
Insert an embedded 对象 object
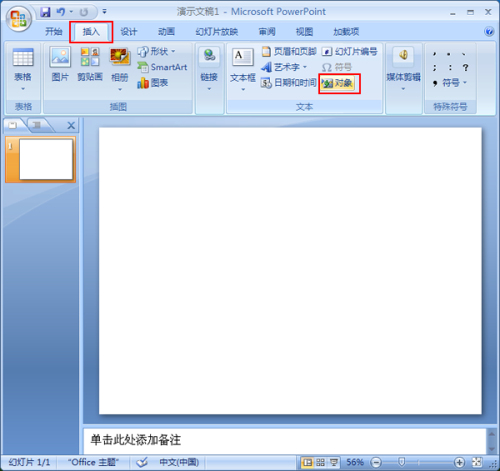[x=338, y=83]
